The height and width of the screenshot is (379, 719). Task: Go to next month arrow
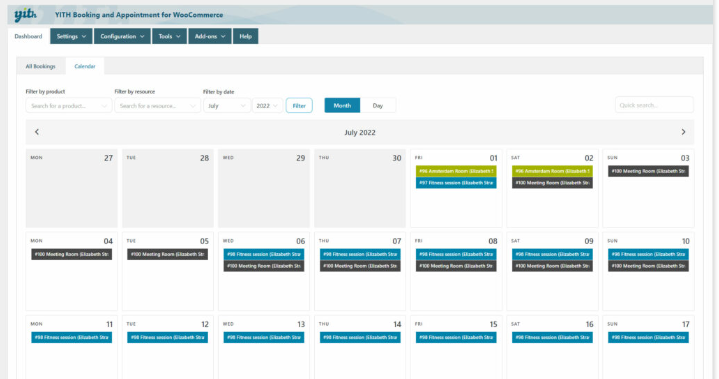(683, 132)
